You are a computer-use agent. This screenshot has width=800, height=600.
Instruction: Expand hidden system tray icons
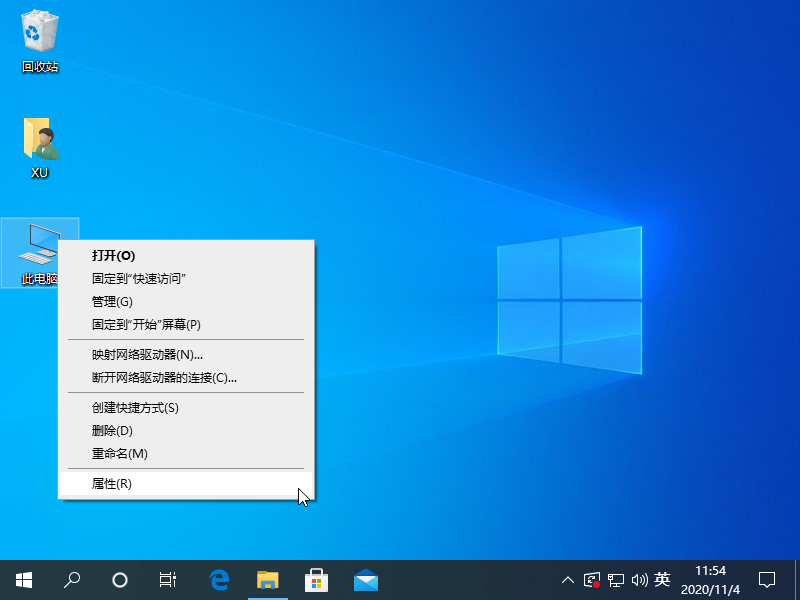click(x=567, y=580)
